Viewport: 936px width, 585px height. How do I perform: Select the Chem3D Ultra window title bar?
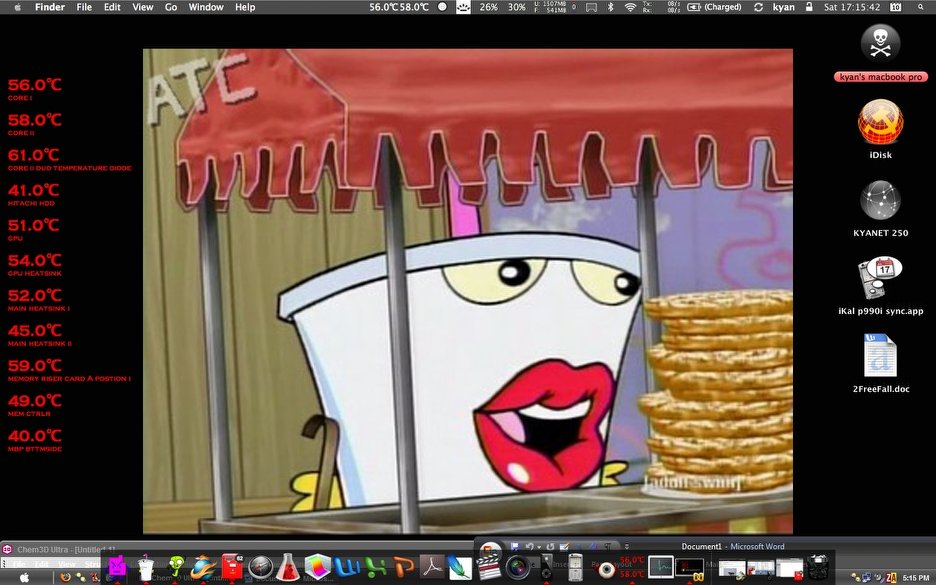tap(239, 549)
